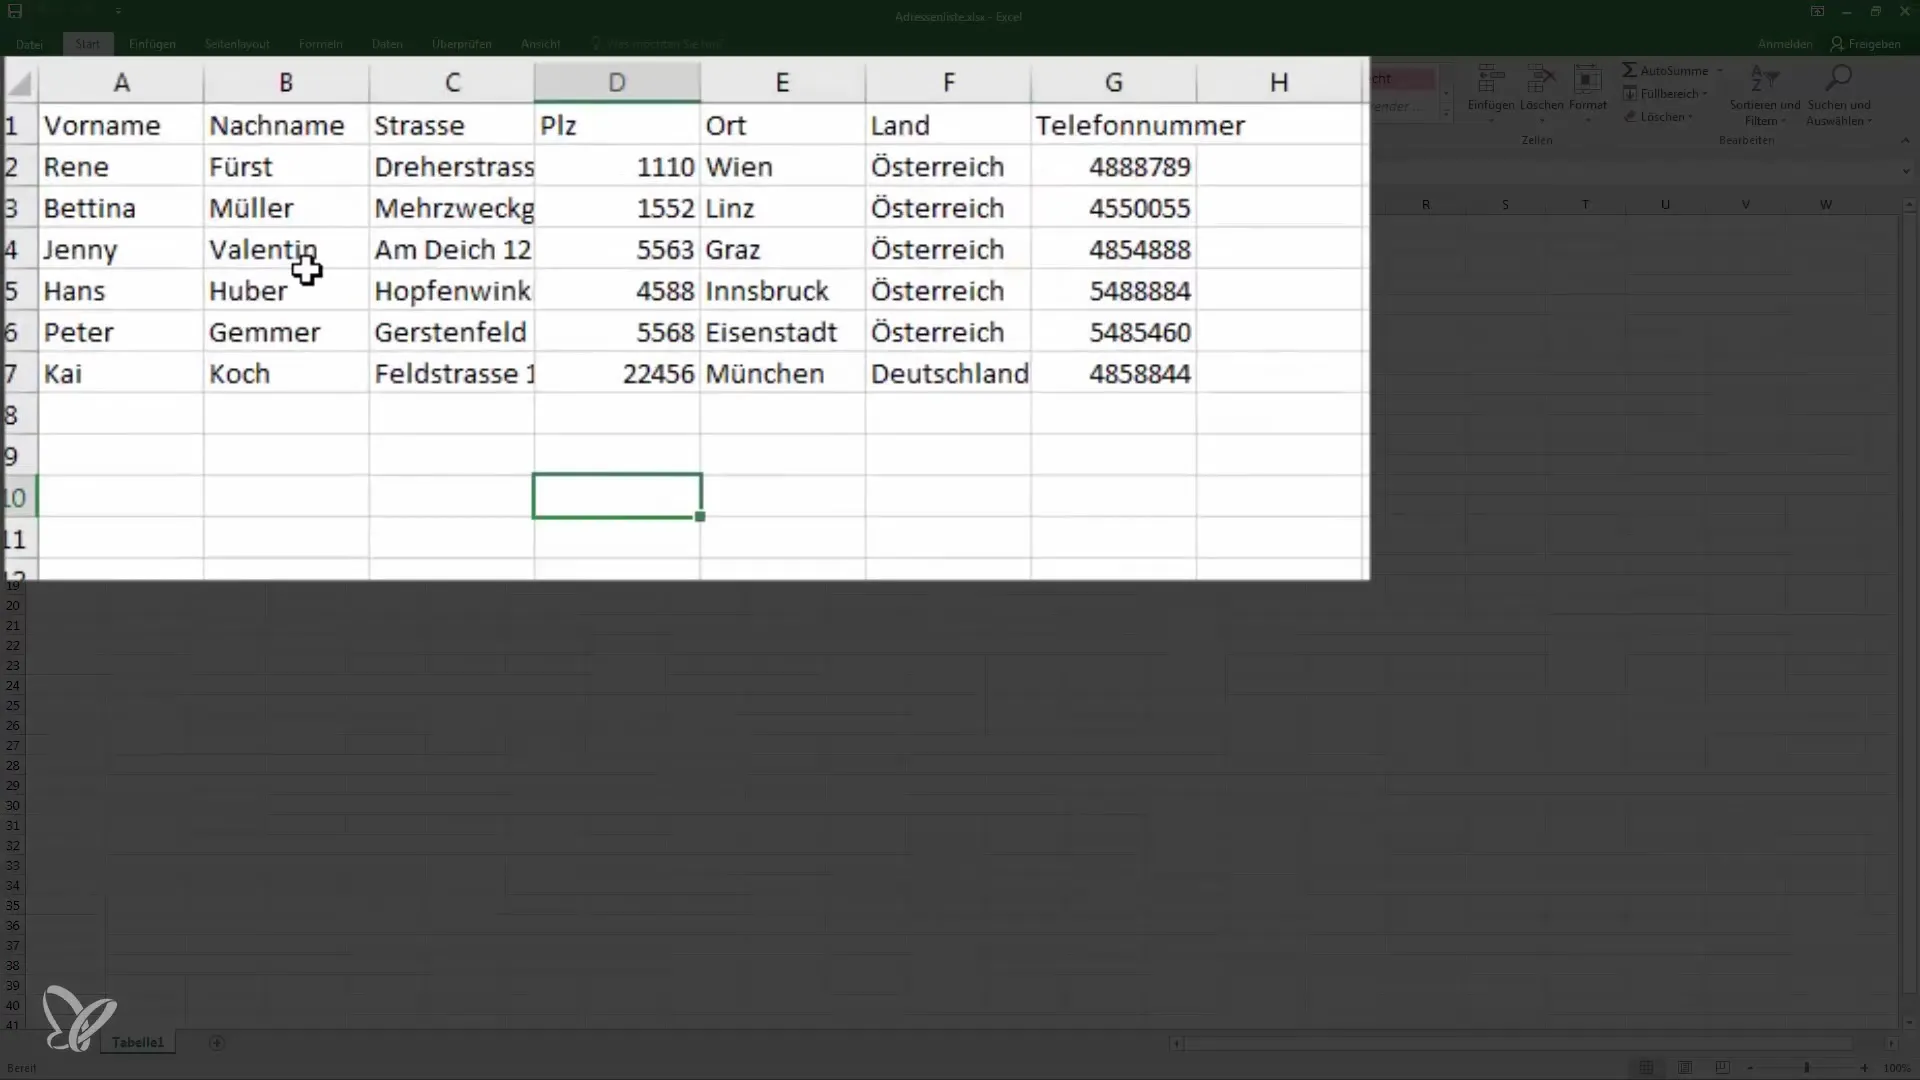Click the zoom slider handle

[x=1806, y=1068]
